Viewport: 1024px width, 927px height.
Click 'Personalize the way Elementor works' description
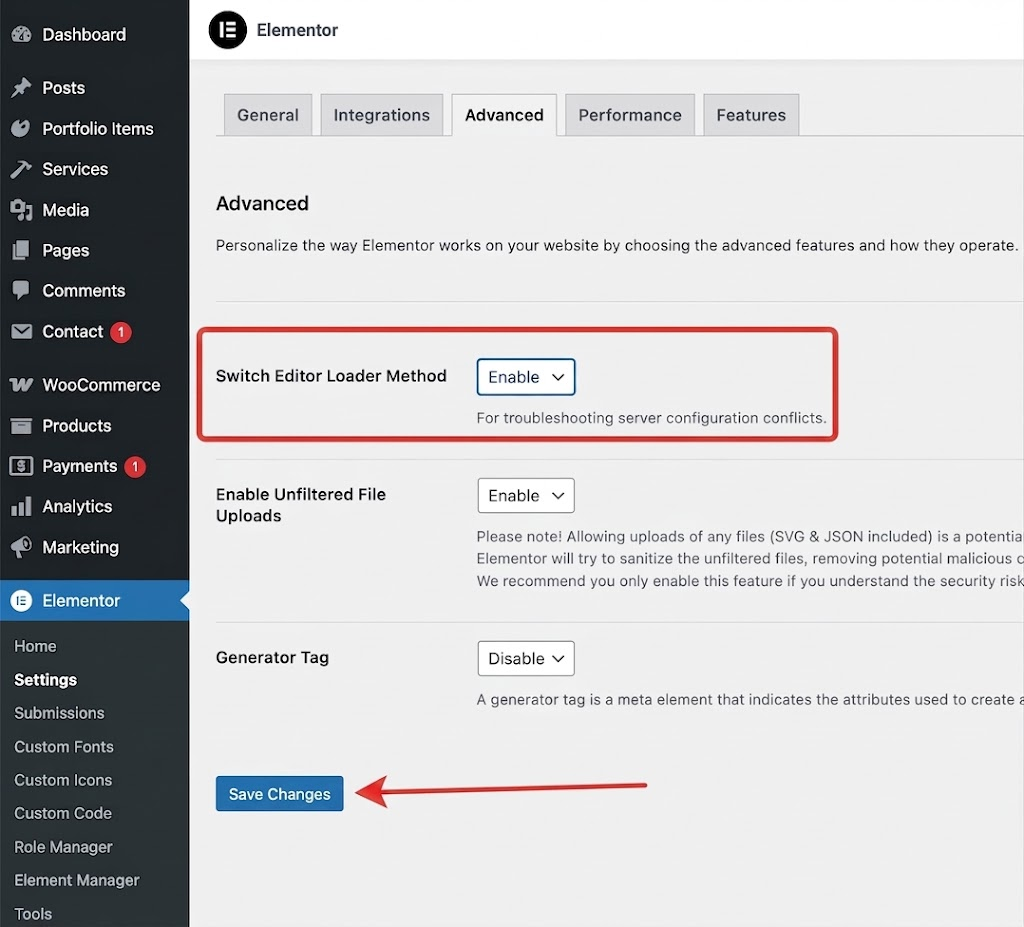[616, 246]
